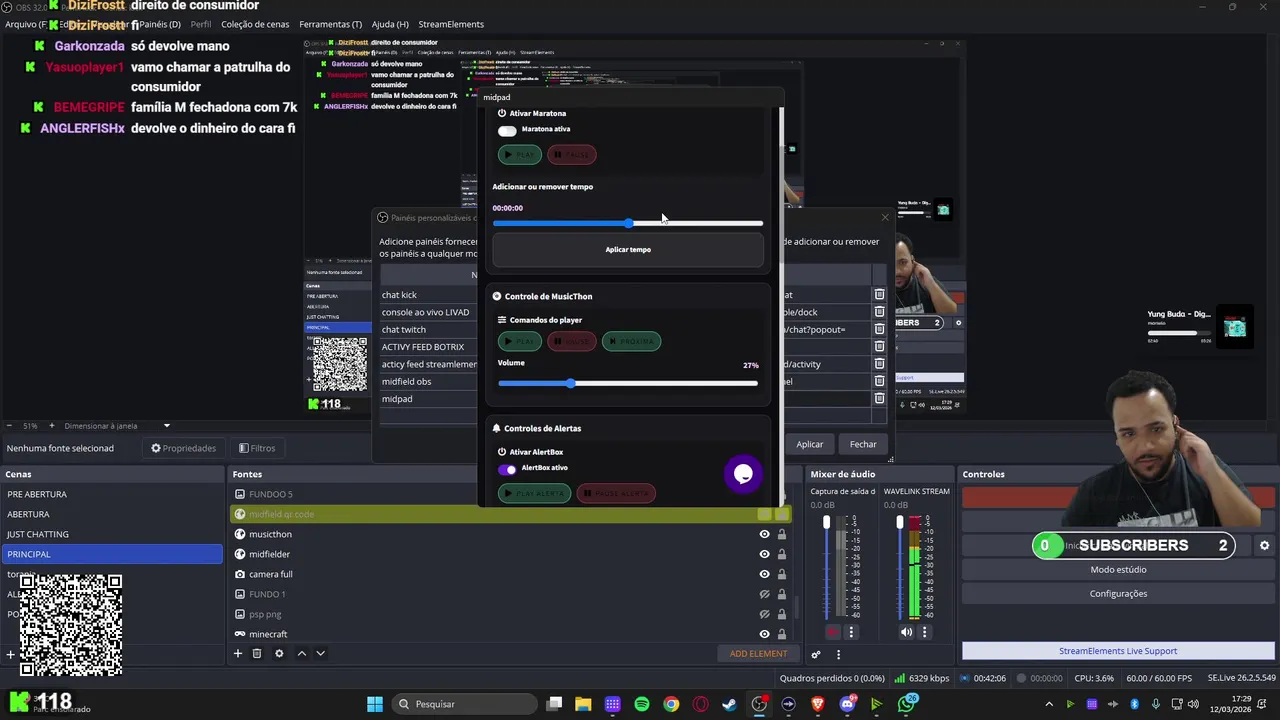Select the JUST CHATTING scene
The height and width of the screenshot is (720, 1280).
[x=112, y=534]
